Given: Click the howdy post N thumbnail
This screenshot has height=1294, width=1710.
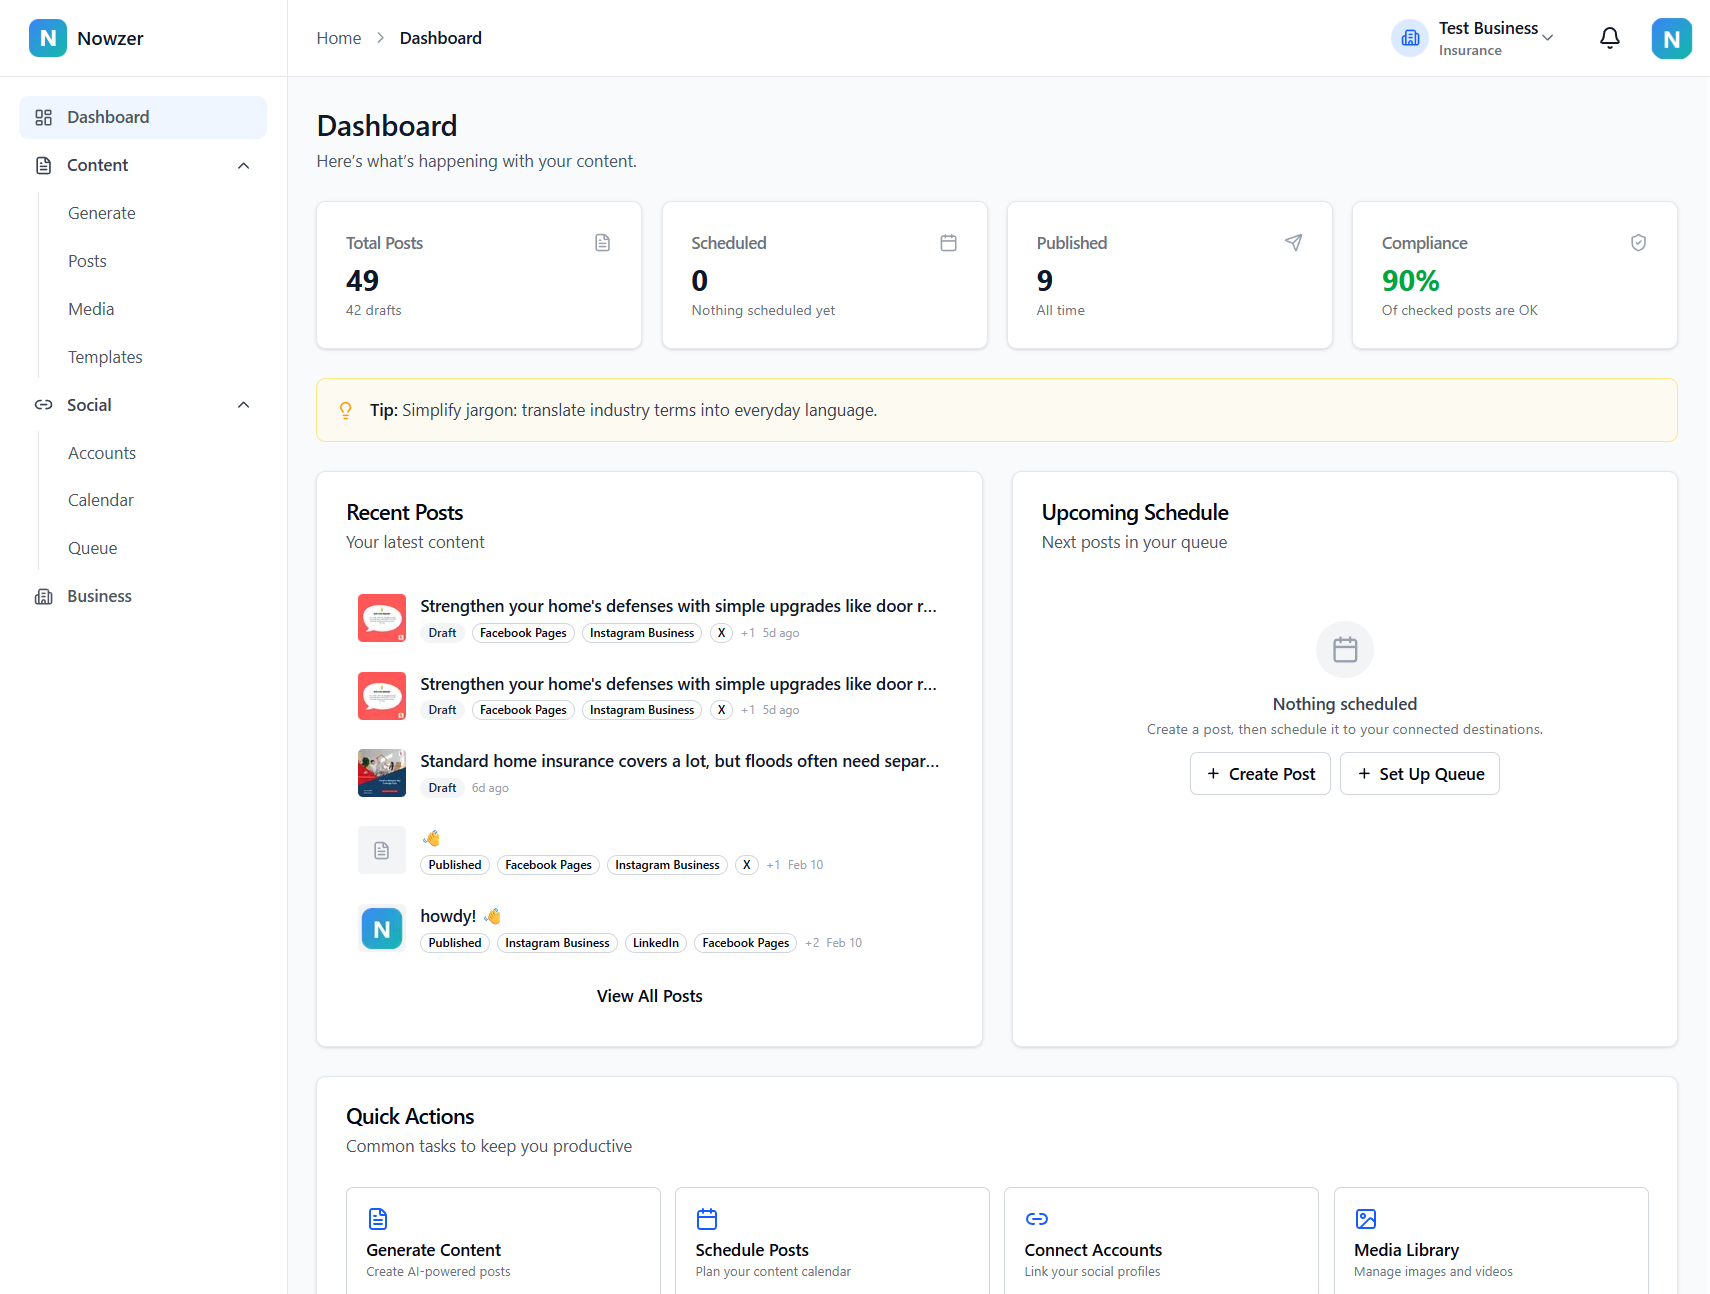Looking at the screenshot, I should tap(382, 929).
